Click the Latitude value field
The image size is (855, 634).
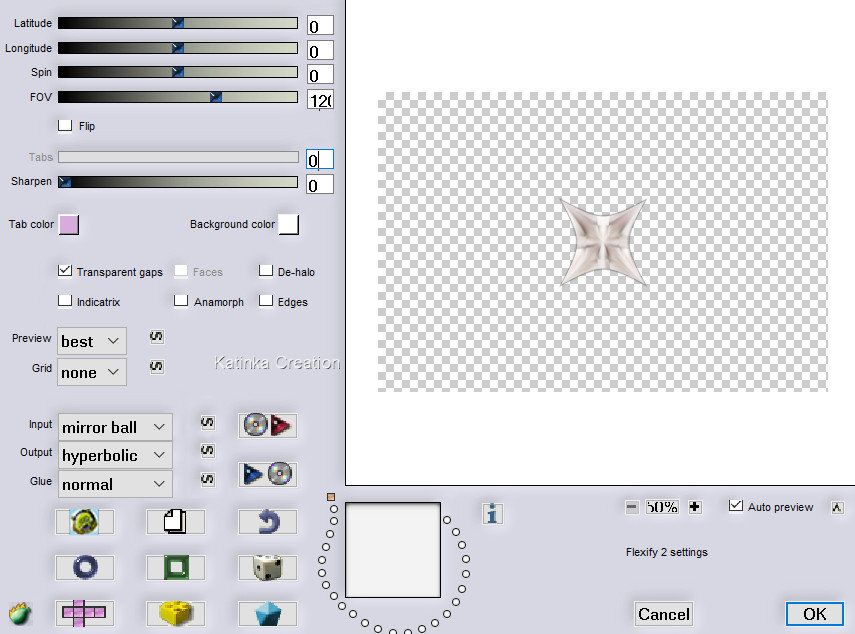pyautogui.click(x=320, y=26)
